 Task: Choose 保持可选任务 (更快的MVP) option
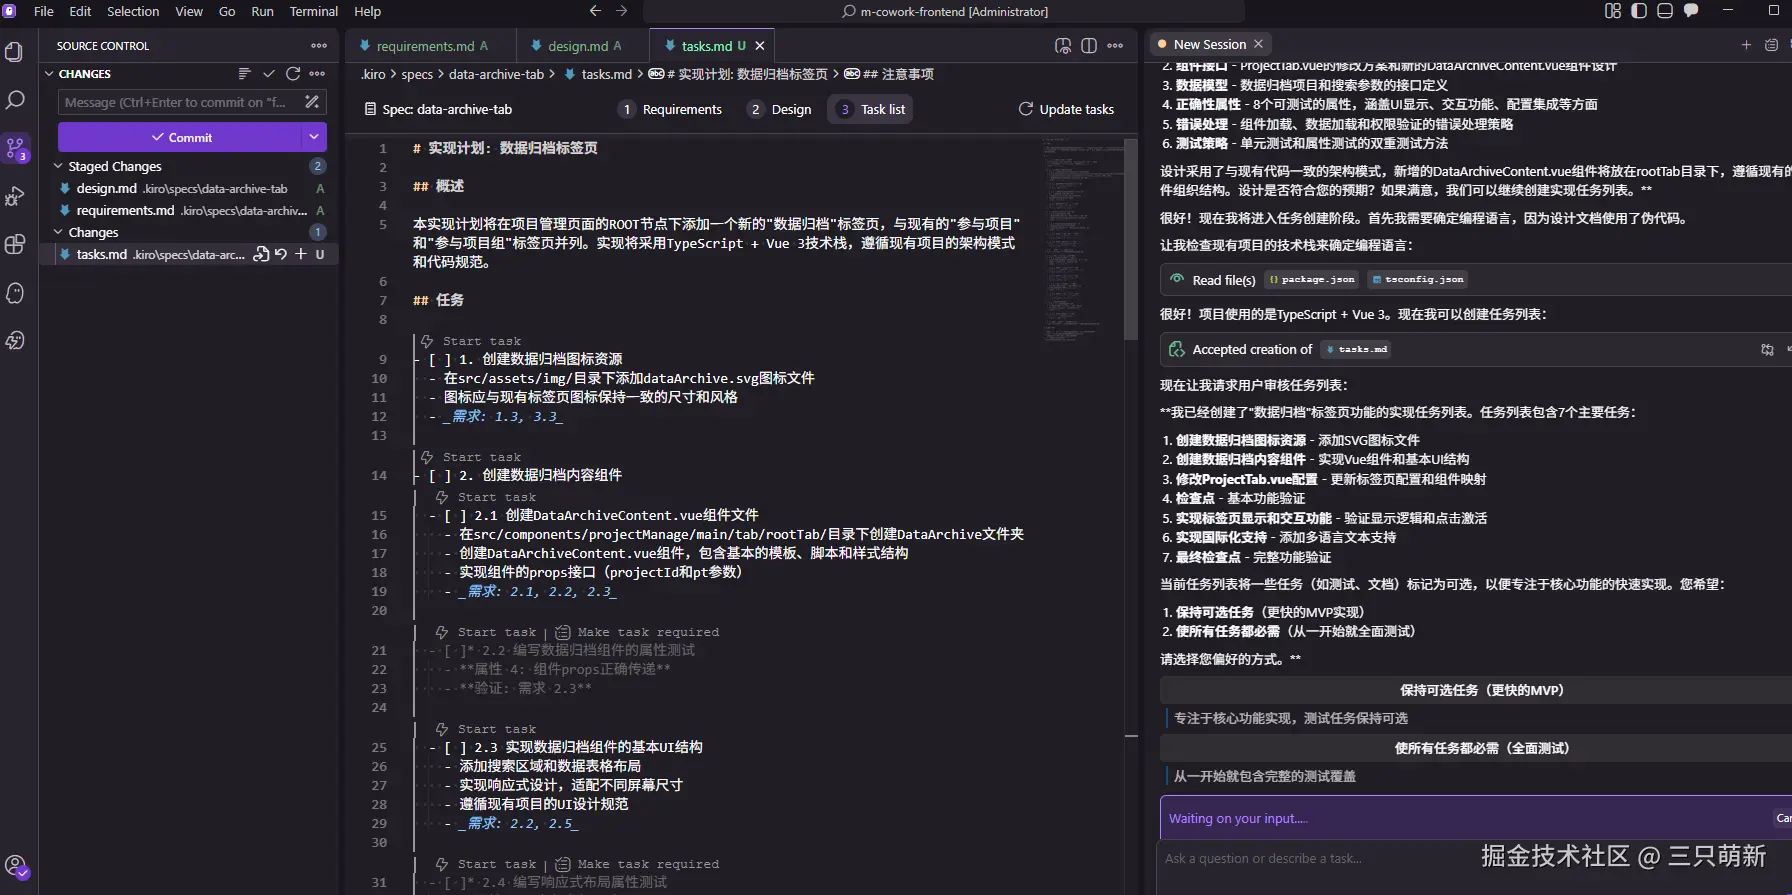(1481, 690)
